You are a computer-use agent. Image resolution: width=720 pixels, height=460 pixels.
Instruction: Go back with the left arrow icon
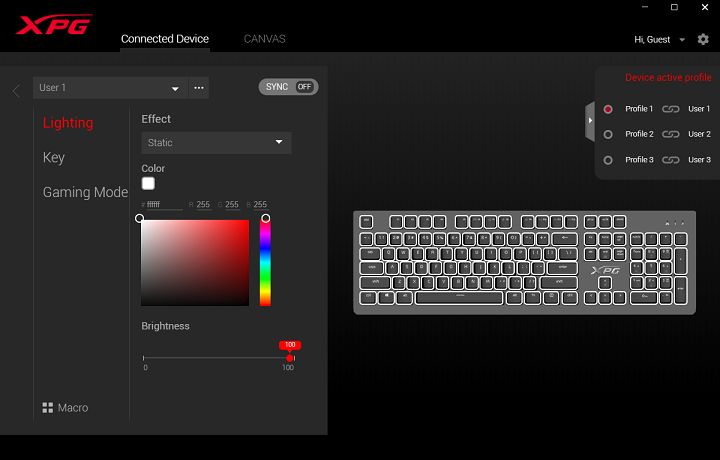[x=16, y=91]
